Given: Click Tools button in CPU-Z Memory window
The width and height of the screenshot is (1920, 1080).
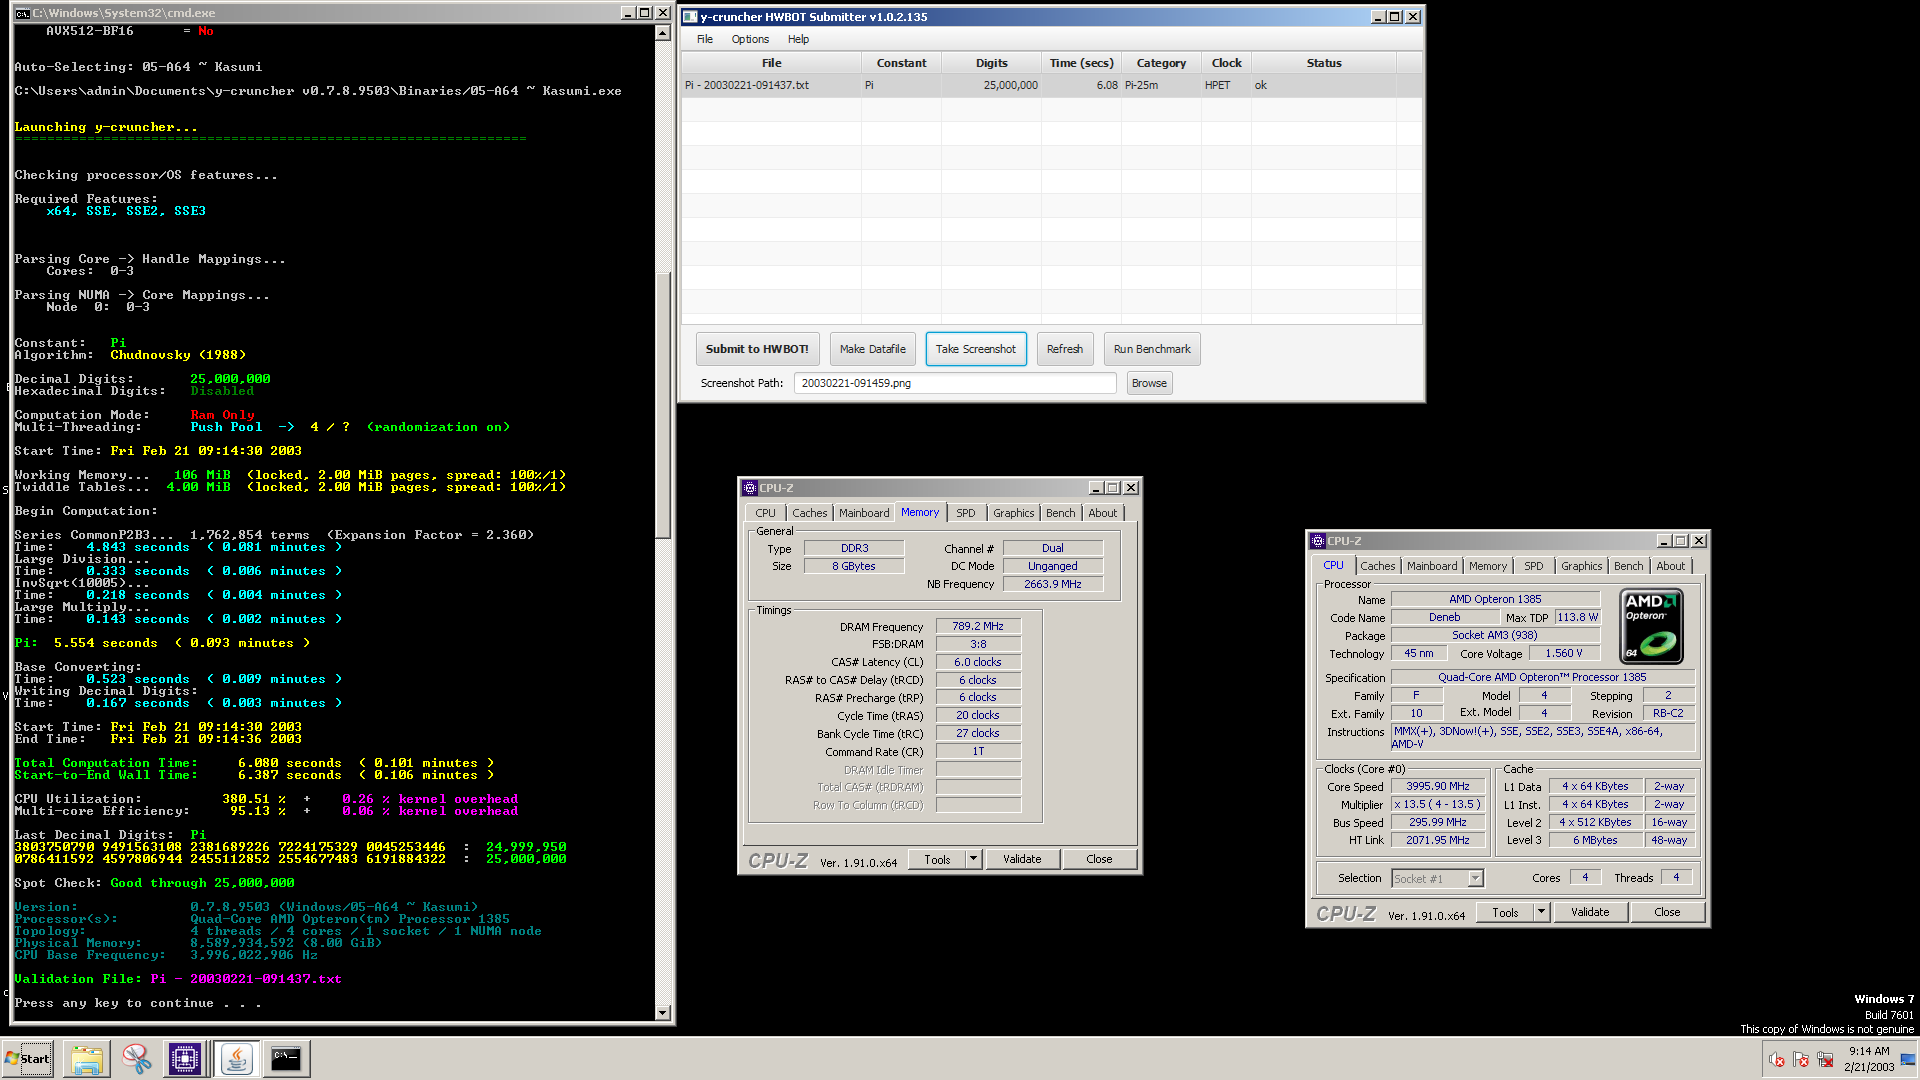Looking at the screenshot, I should [937, 859].
